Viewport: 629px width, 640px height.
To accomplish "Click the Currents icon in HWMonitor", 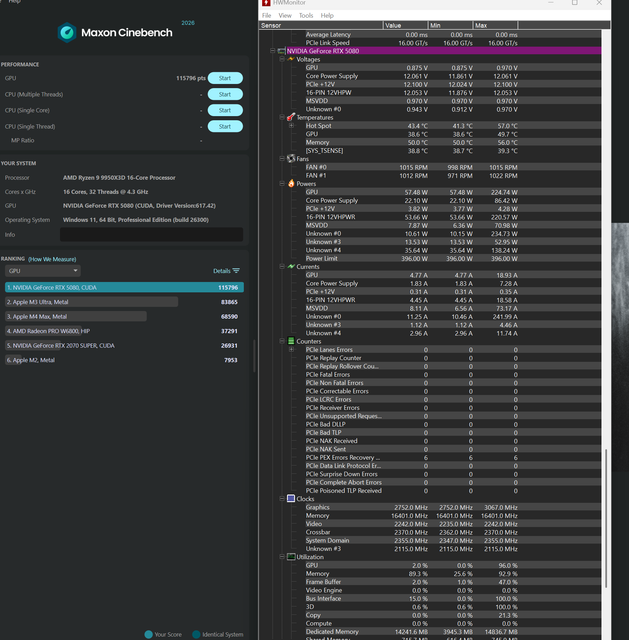I will (291, 267).
